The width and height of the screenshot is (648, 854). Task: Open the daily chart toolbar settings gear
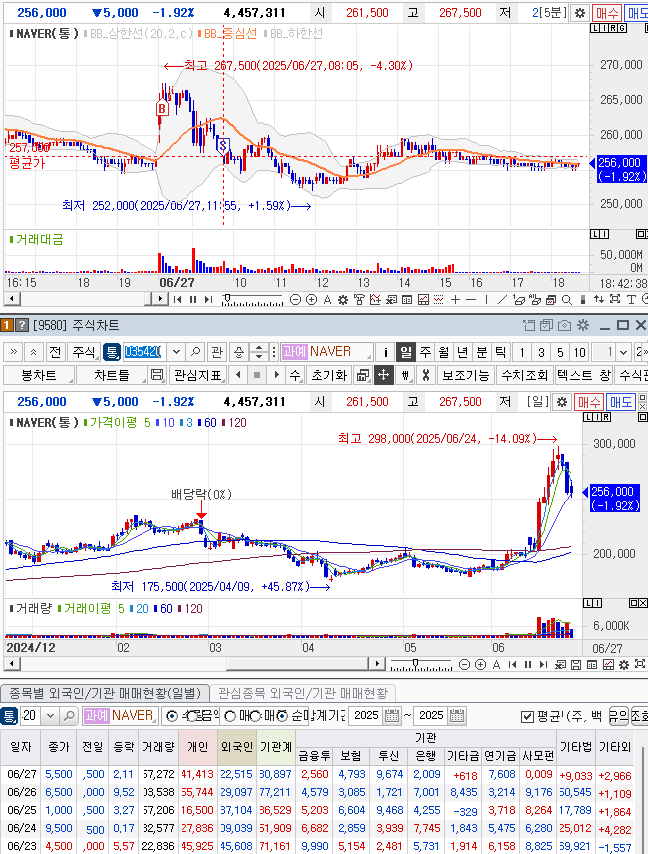(624, 664)
